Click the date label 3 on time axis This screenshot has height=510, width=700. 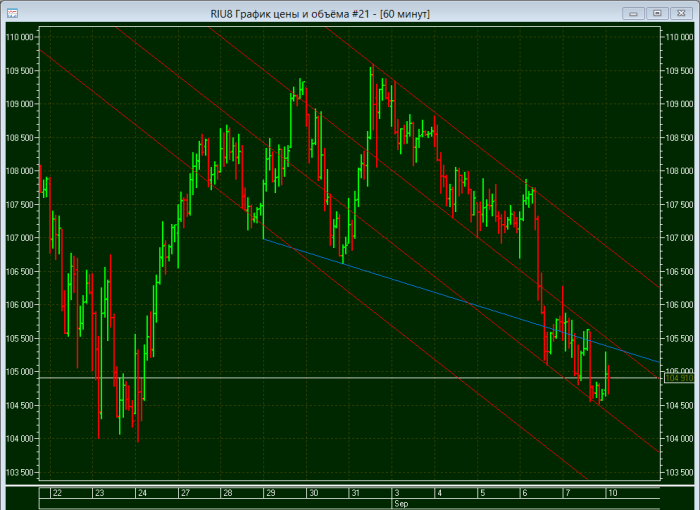[x=397, y=493]
